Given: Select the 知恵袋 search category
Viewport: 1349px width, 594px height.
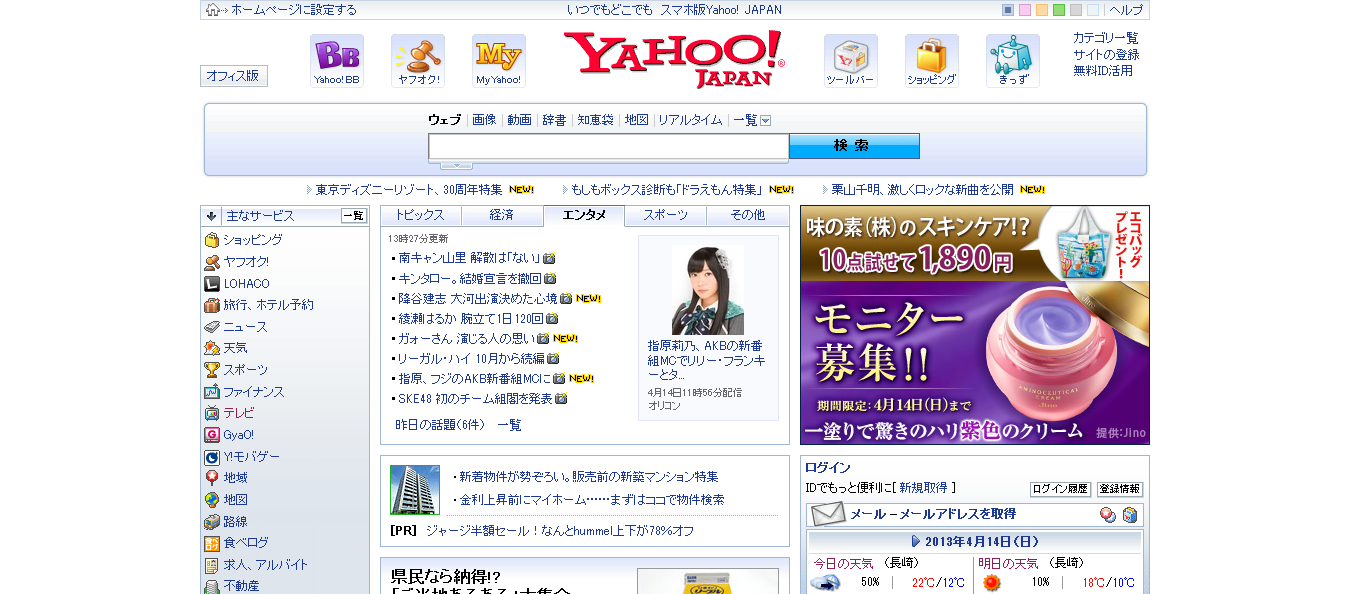Looking at the screenshot, I should point(595,120).
